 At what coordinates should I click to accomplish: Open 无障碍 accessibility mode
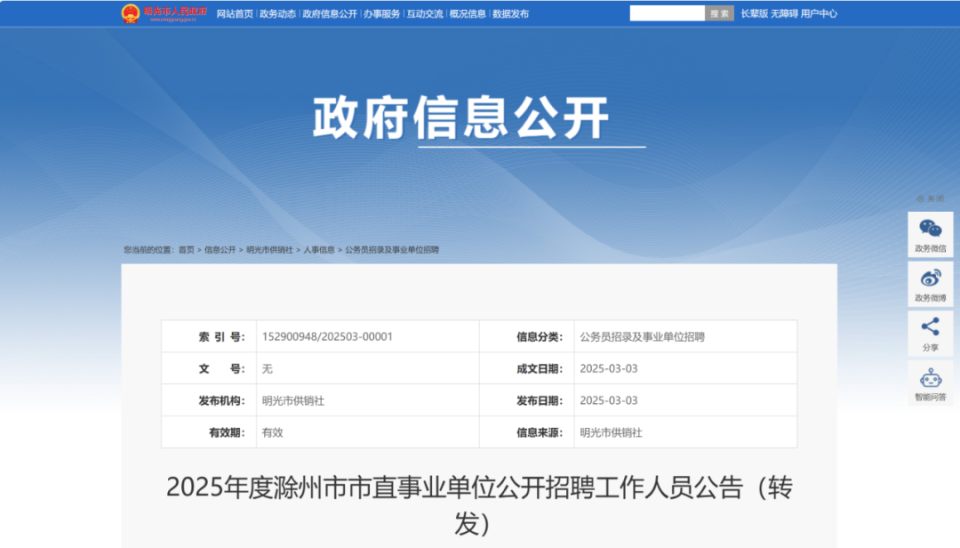784,13
